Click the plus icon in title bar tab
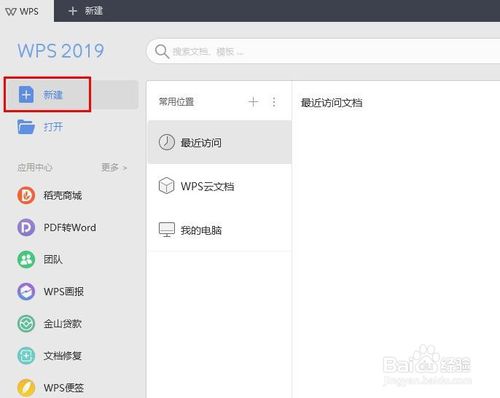Image resolution: width=500 pixels, height=398 pixels. [72, 11]
